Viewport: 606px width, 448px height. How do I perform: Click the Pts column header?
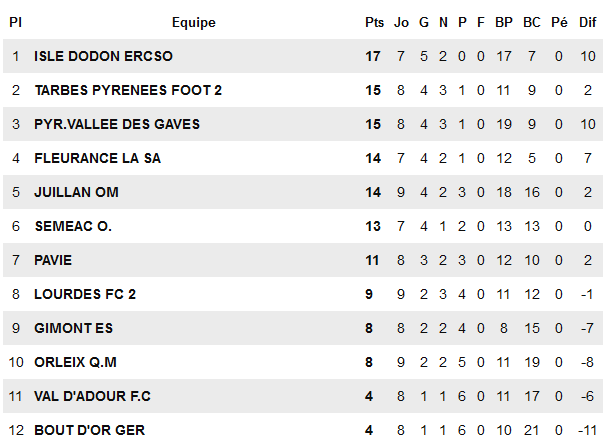point(374,22)
